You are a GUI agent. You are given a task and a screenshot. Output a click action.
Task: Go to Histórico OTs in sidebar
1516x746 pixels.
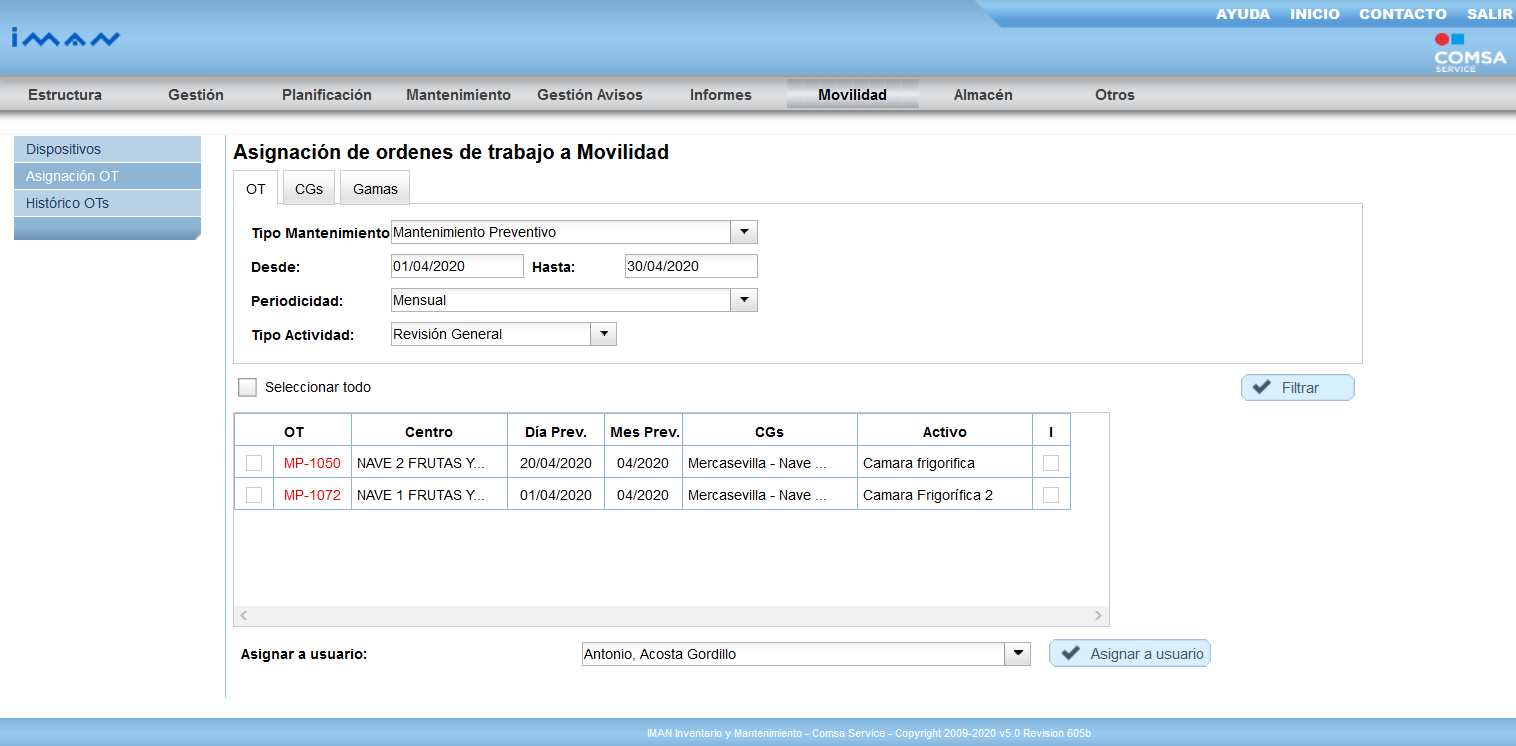click(x=67, y=203)
